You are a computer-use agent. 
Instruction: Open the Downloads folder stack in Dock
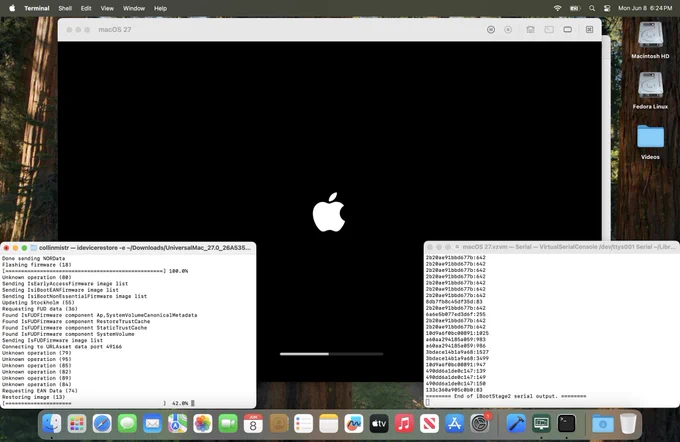tap(603, 423)
